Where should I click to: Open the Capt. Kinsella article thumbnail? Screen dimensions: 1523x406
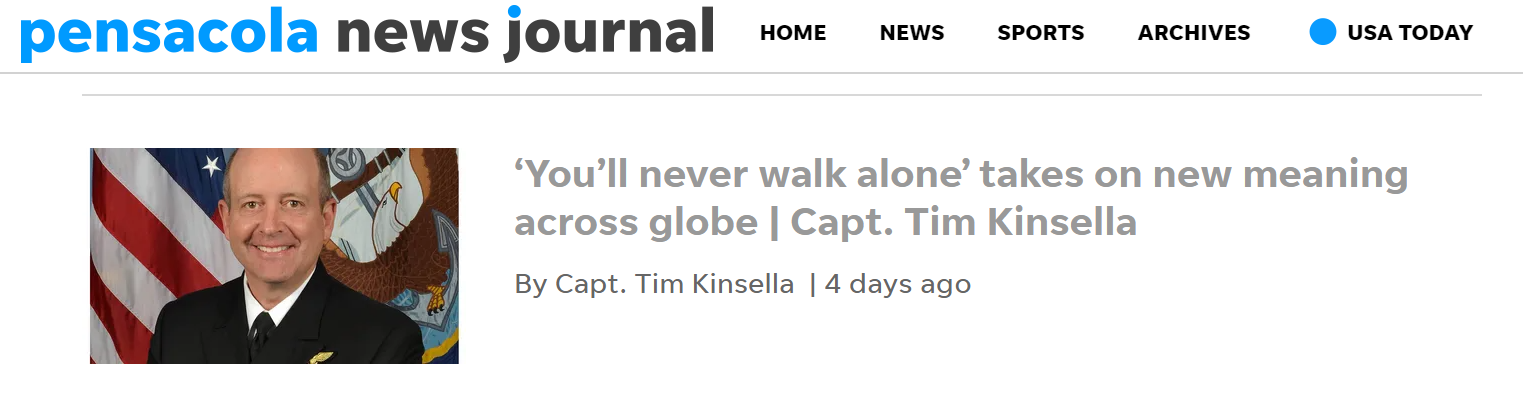[x=274, y=256]
